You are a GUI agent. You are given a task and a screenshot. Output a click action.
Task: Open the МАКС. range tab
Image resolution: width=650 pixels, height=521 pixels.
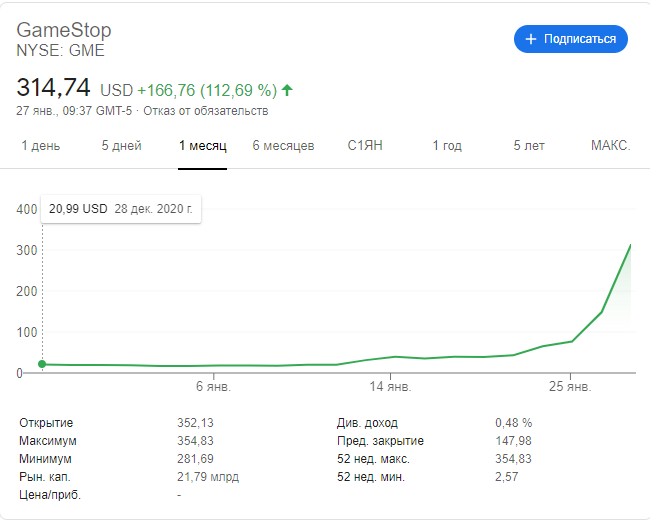click(x=610, y=146)
